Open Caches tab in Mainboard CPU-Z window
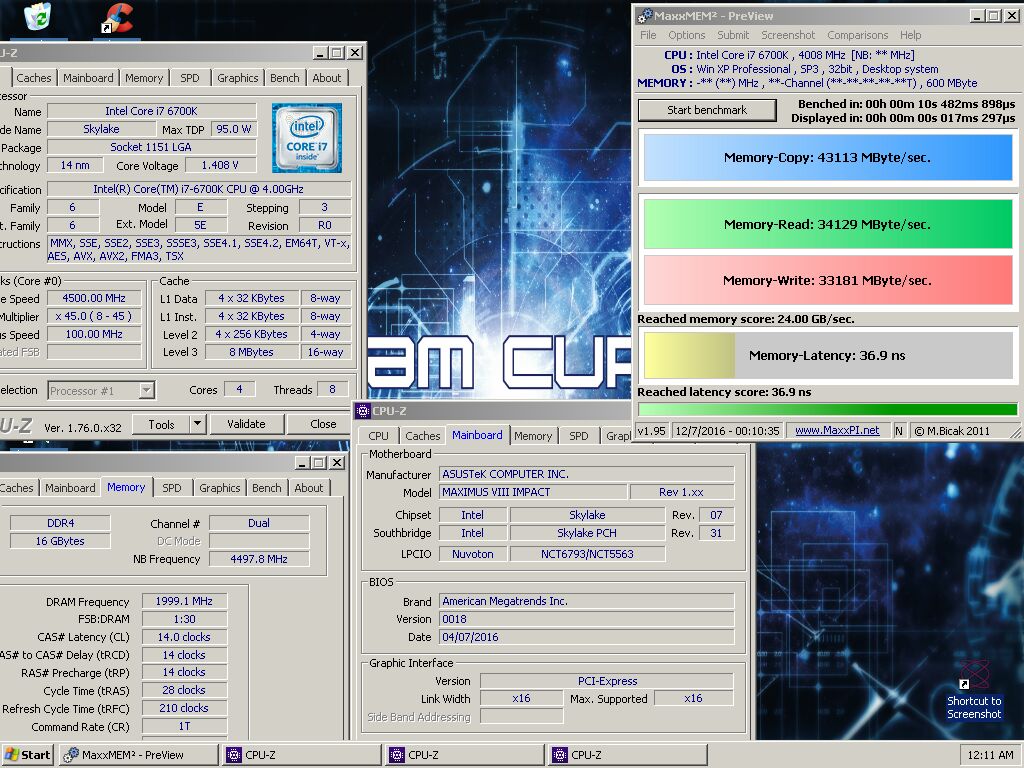 [423, 436]
